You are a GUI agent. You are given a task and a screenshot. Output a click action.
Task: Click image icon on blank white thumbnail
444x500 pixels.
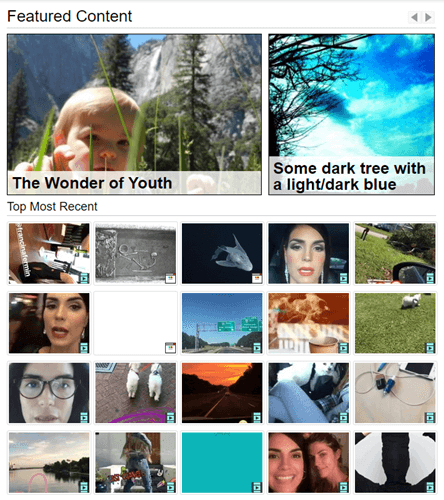[170, 347]
